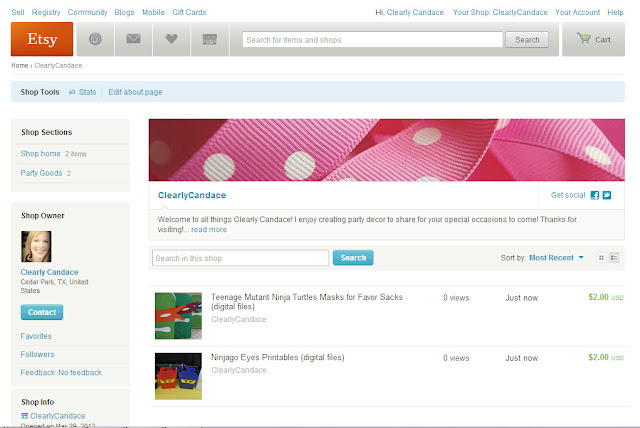Focus the Search for items and shops field
The width and height of the screenshot is (640, 428).
point(373,40)
